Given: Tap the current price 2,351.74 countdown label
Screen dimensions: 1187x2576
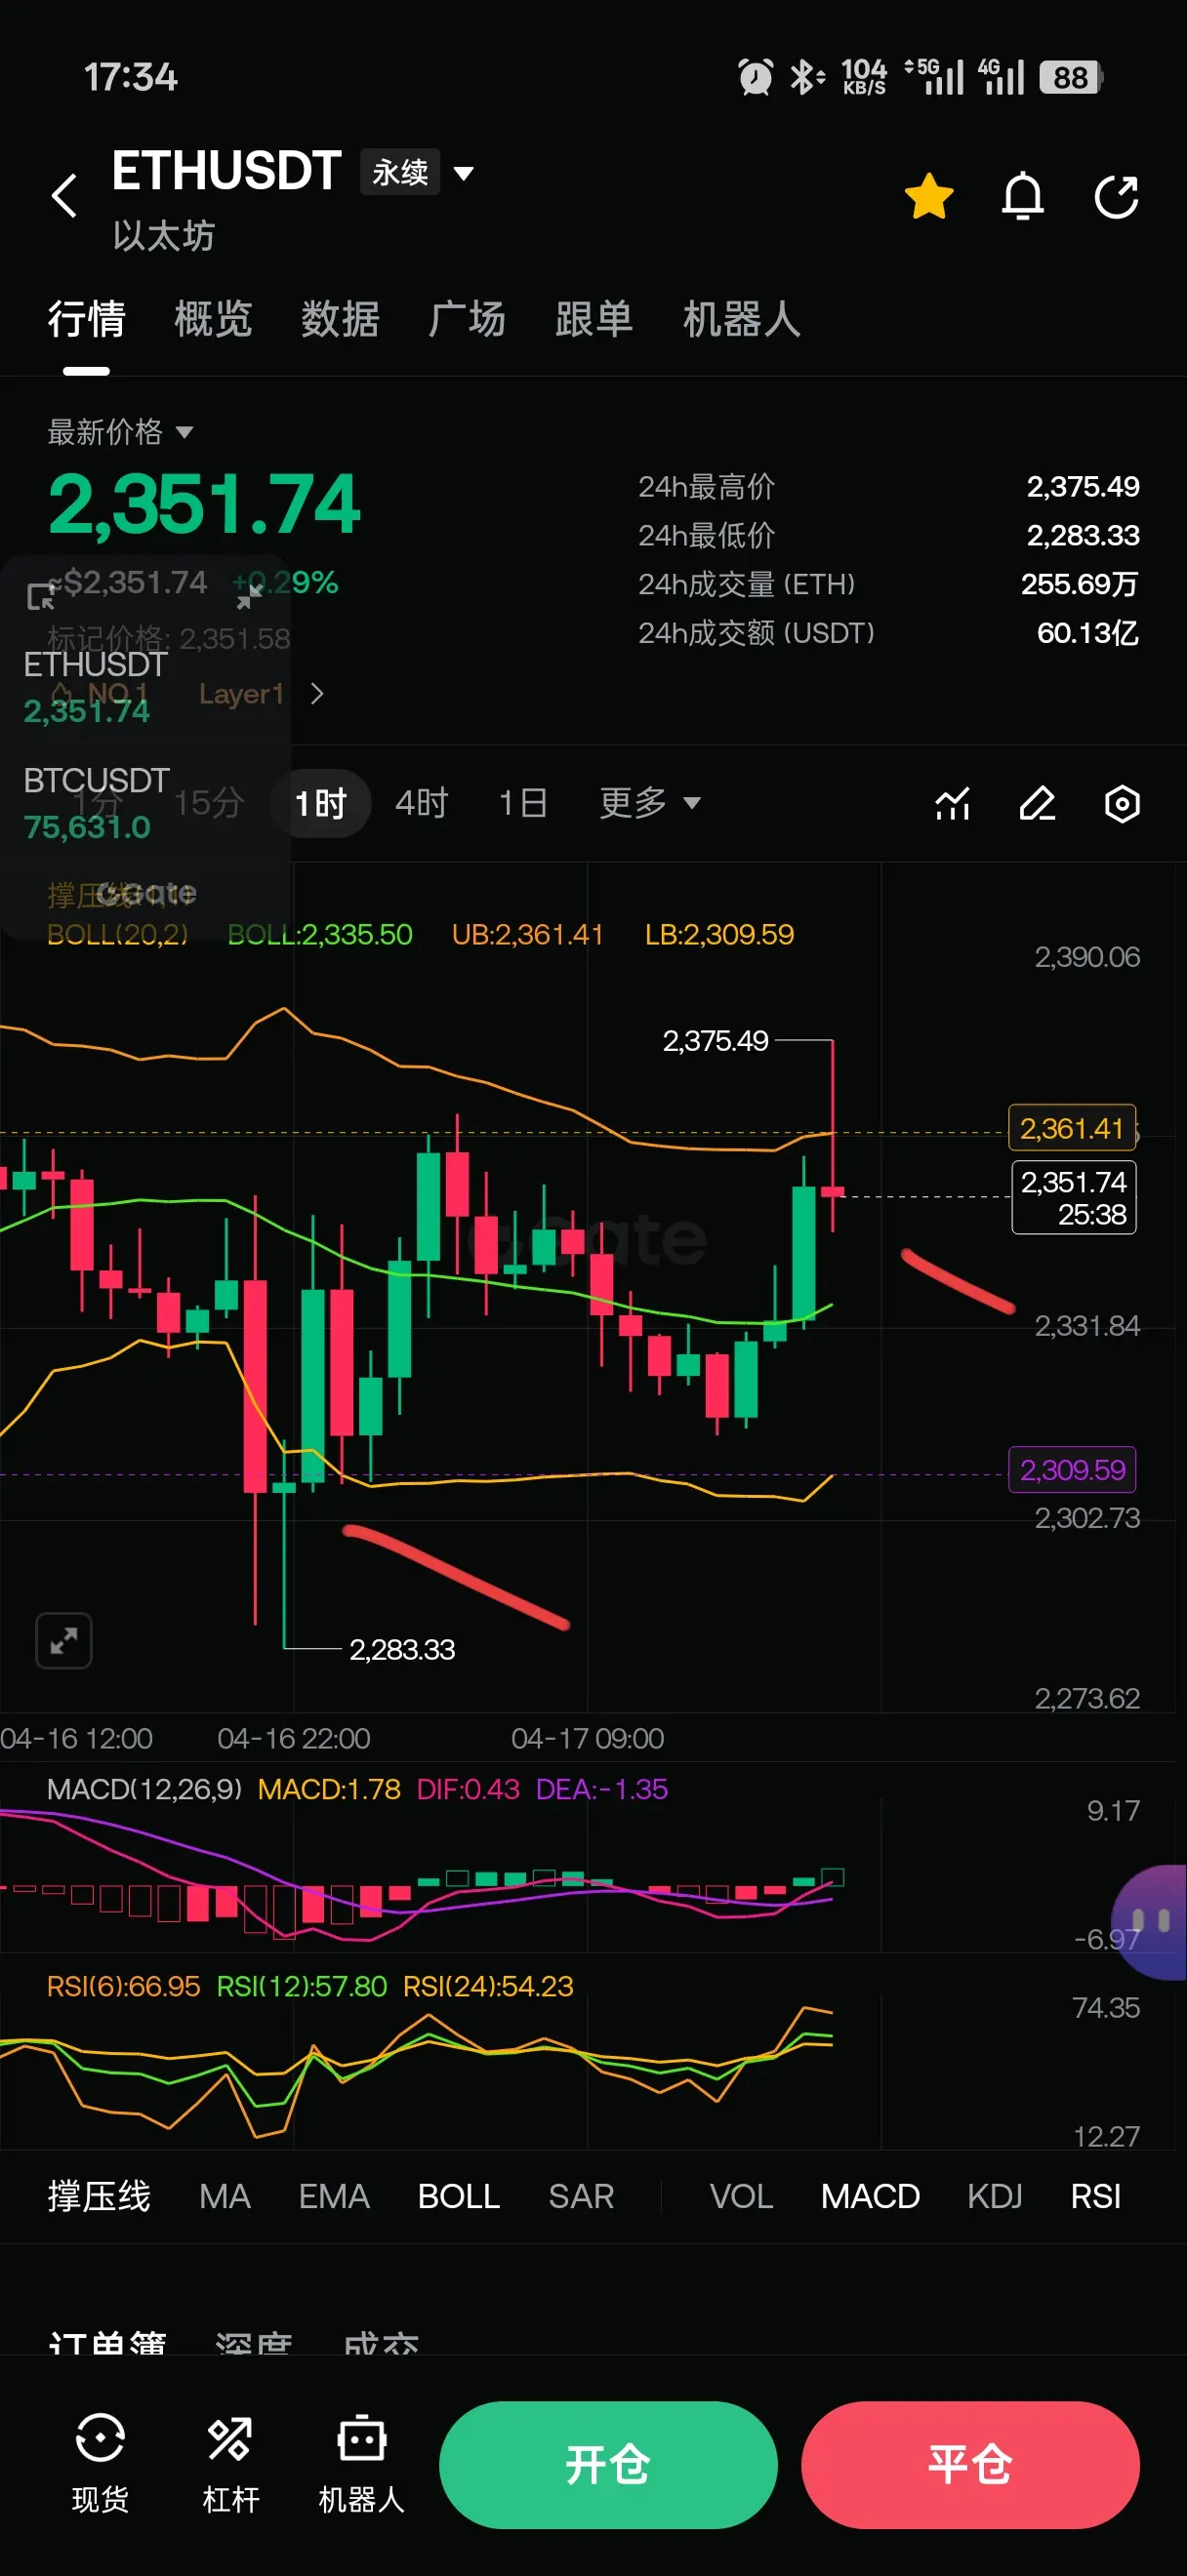Looking at the screenshot, I should point(1074,1197).
